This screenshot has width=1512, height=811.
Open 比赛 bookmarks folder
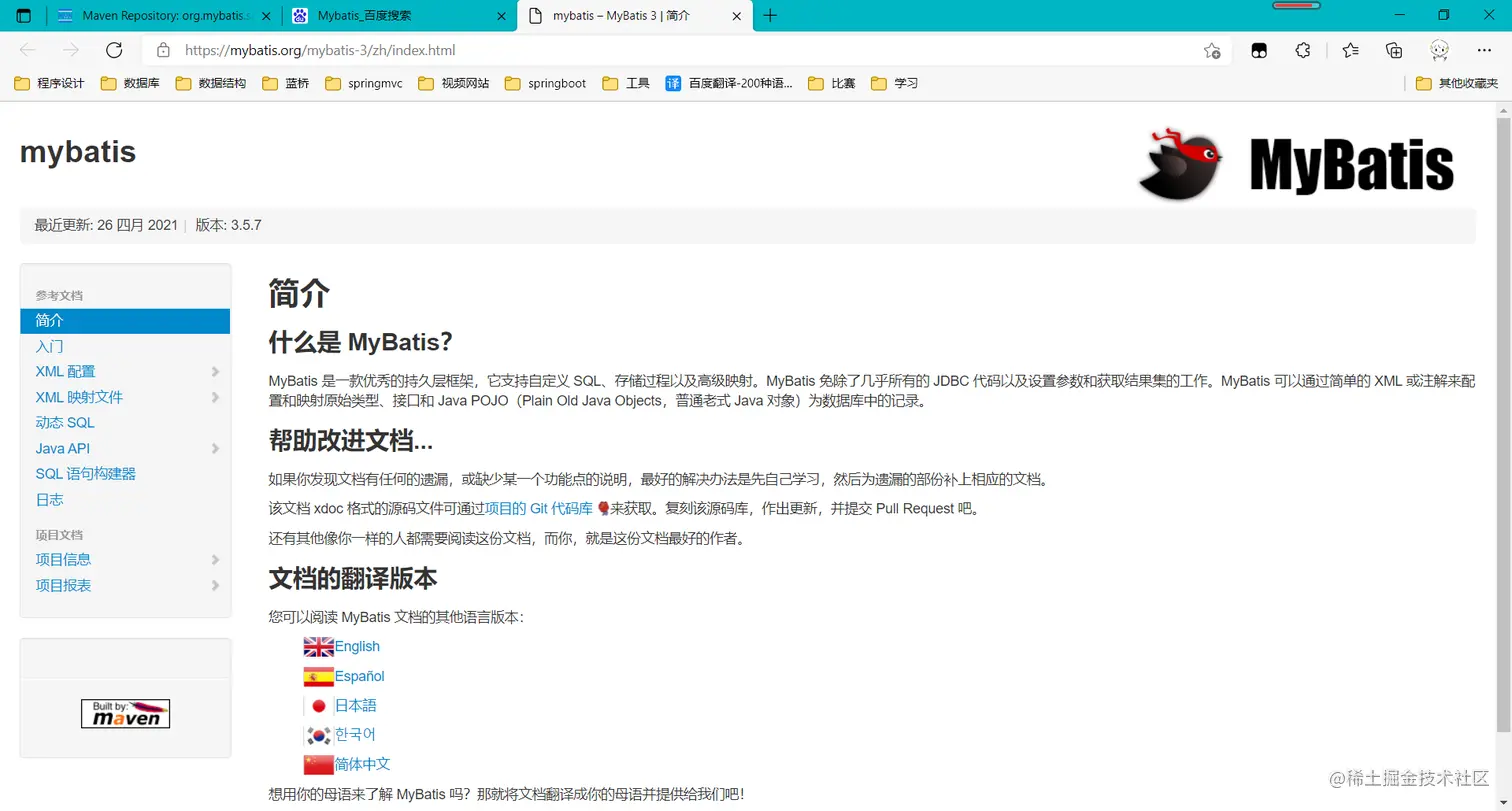pos(832,83)
